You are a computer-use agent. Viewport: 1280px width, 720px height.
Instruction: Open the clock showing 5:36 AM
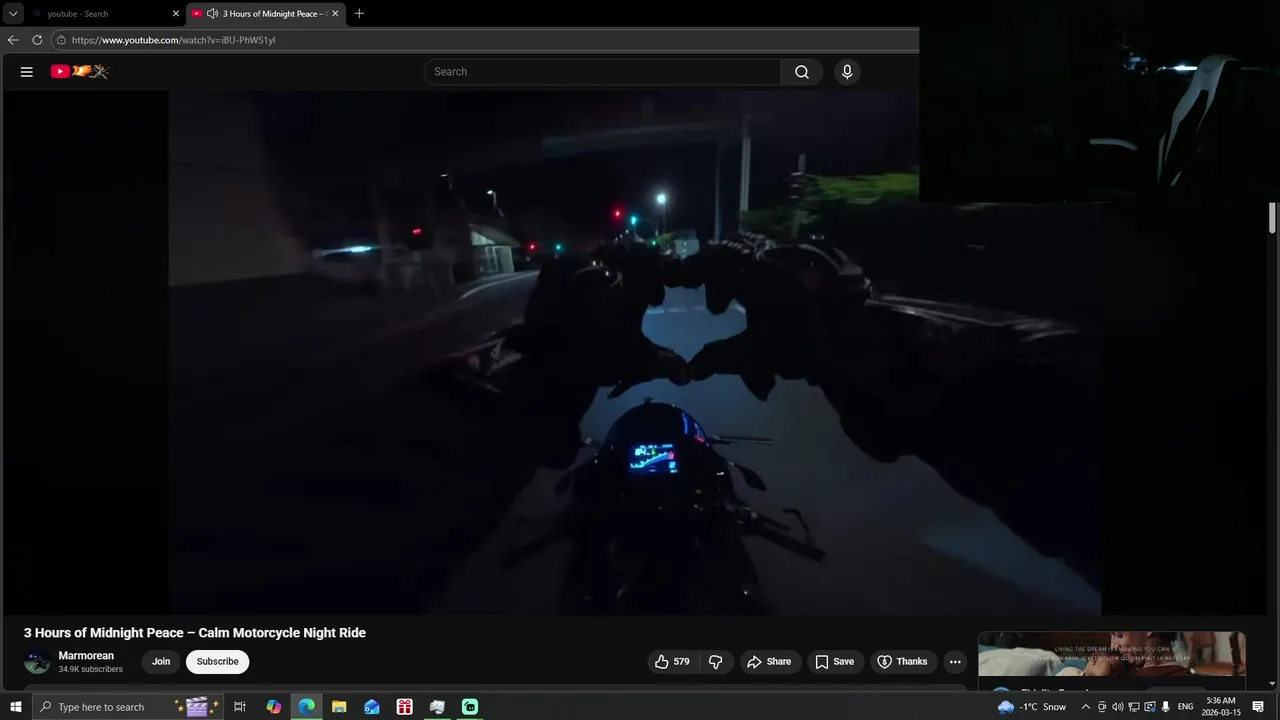pyautogui.click(x=1221, y=707)
